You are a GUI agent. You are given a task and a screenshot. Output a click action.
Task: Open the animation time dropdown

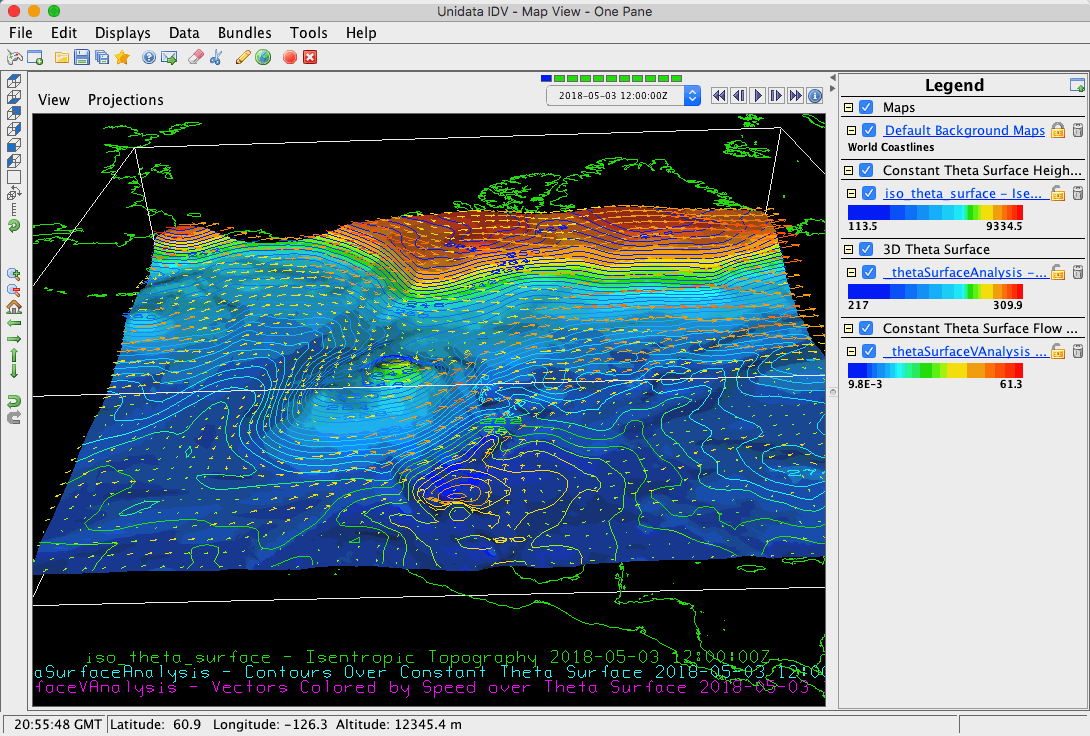point(692,96)
